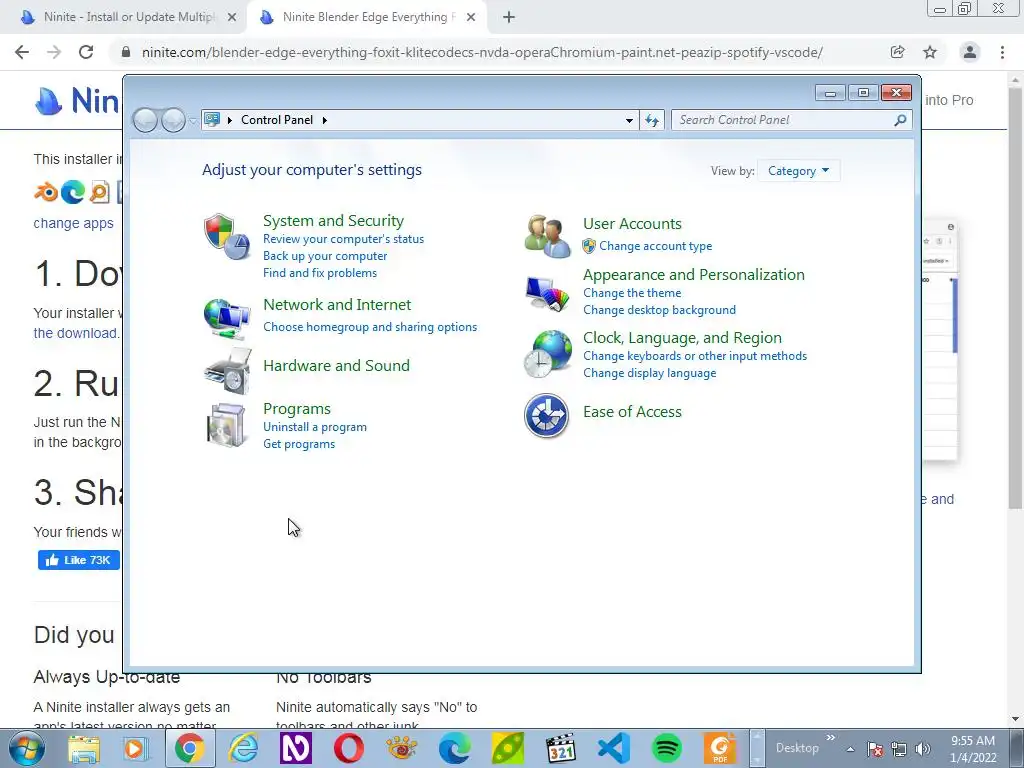Expand the arrow before Control Panel breadcrumb

coord(230,120)
